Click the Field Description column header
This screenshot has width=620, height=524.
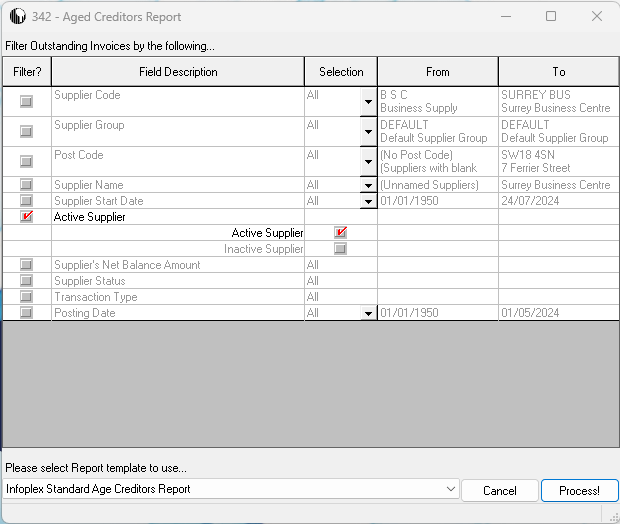click(x=178, y=72)
